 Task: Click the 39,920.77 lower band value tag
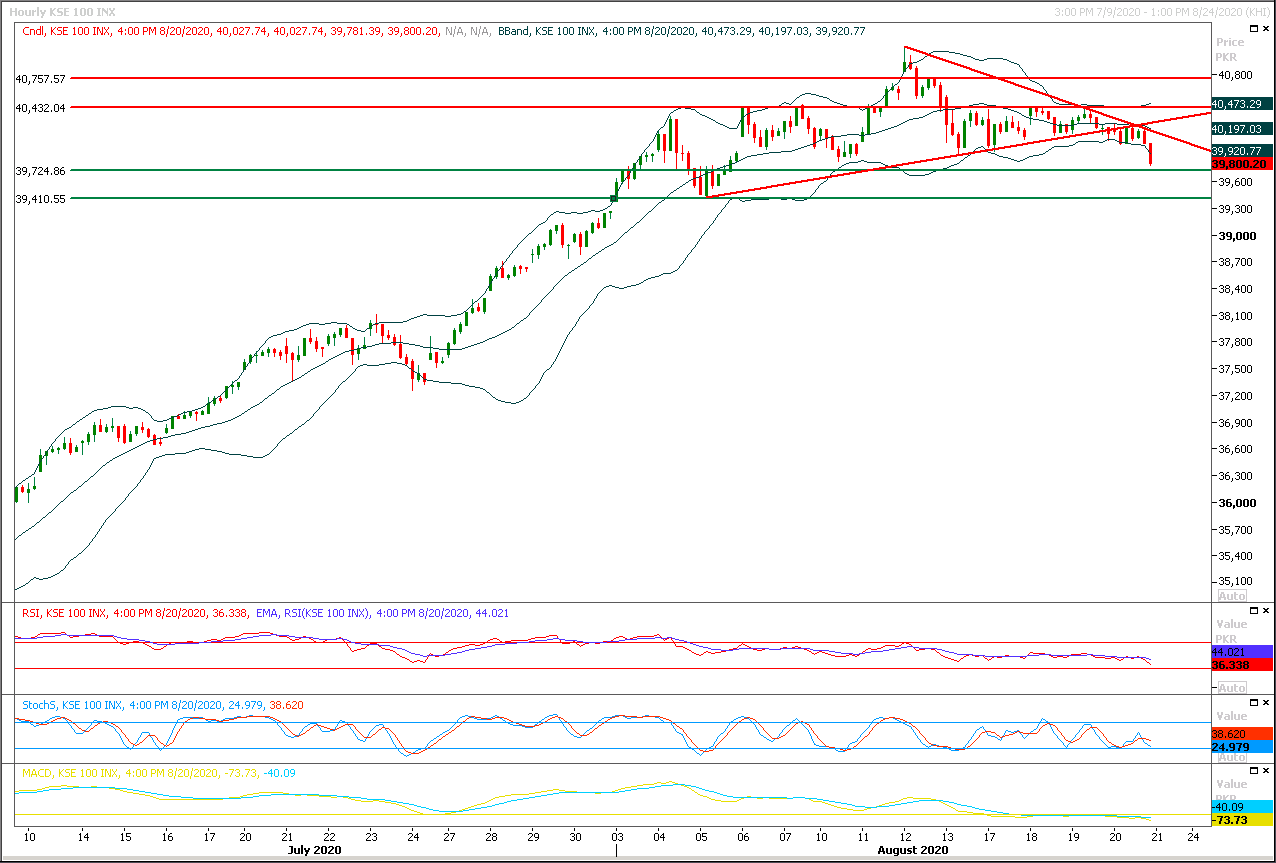pos(1241,151)
